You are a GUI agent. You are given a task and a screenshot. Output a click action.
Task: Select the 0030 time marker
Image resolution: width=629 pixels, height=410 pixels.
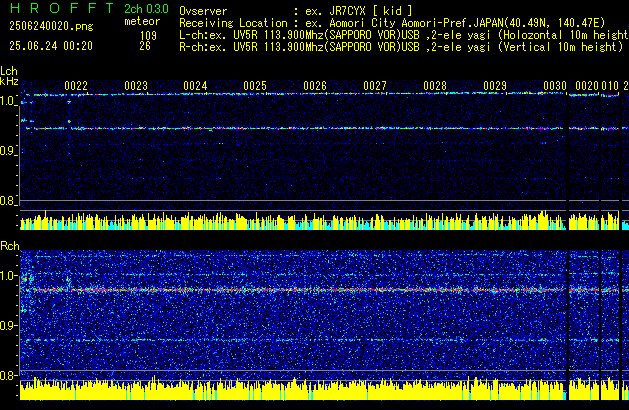555,86
